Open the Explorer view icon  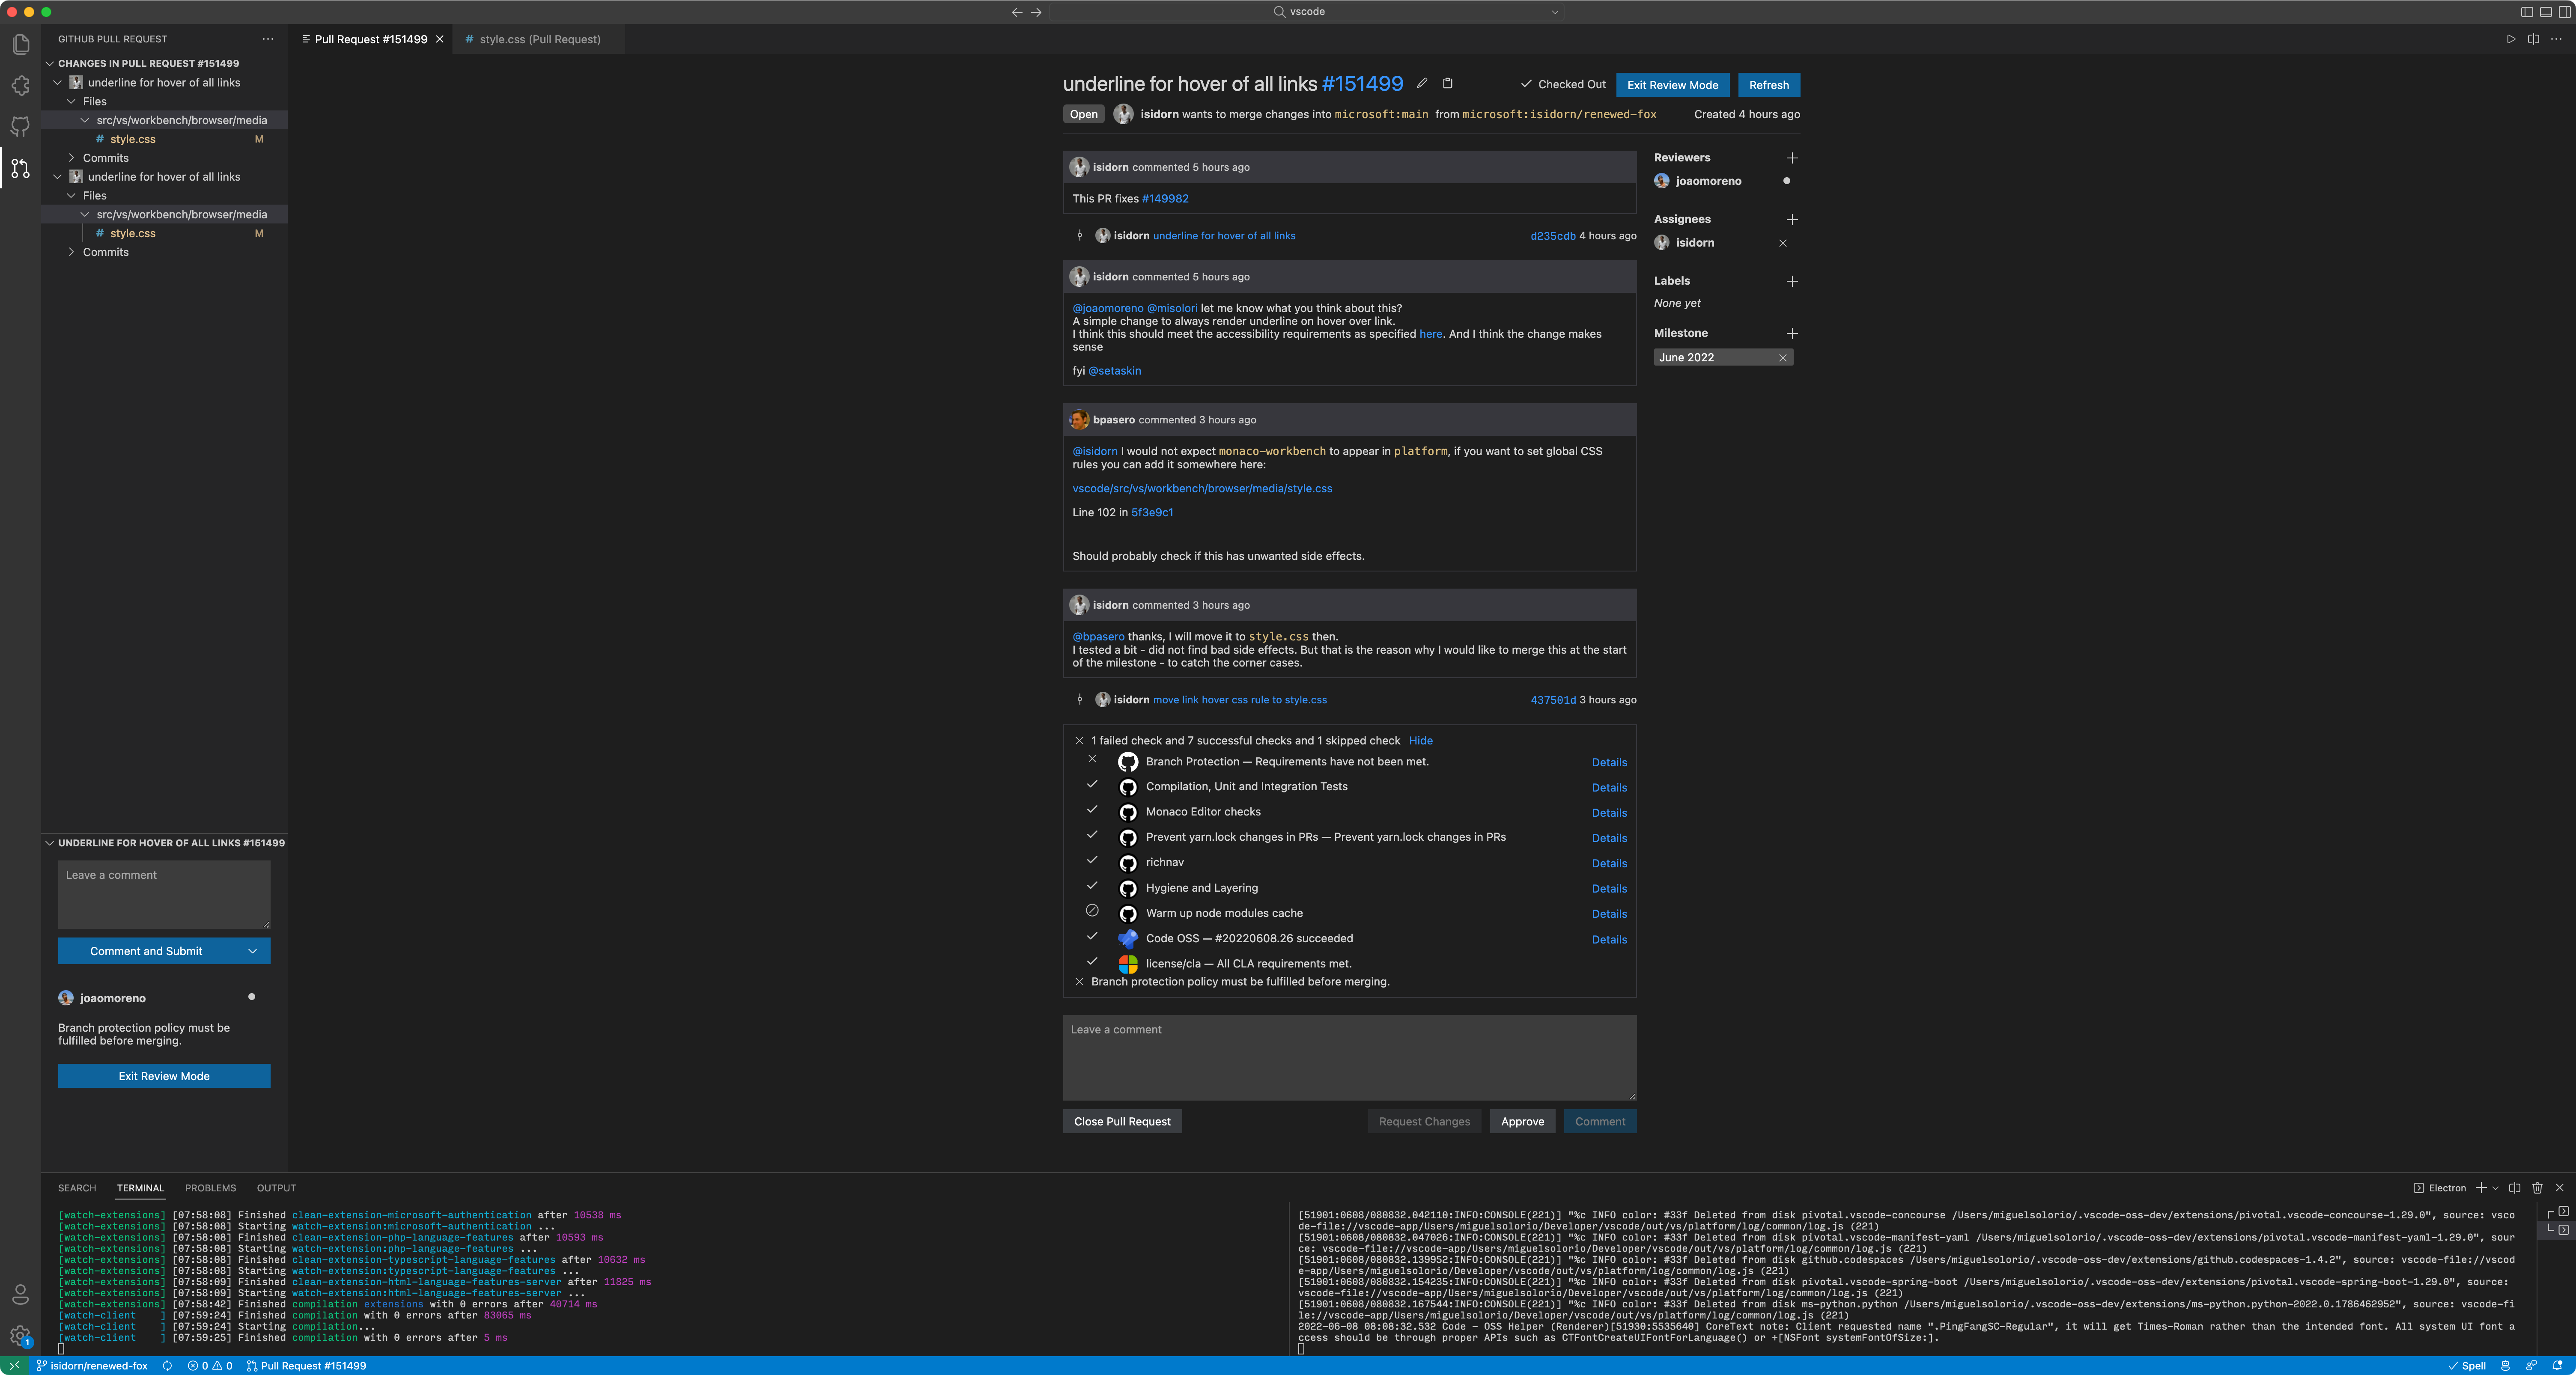[20, 44]
